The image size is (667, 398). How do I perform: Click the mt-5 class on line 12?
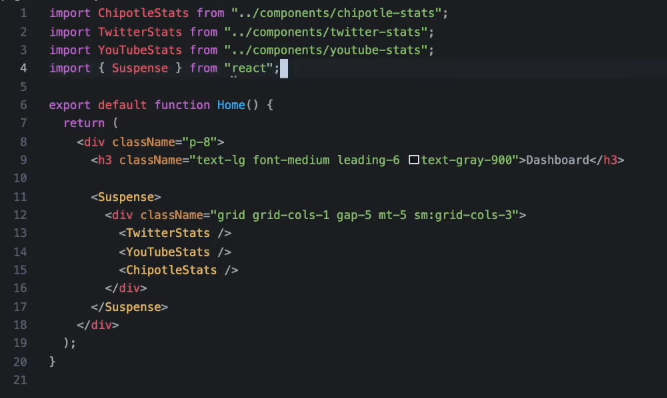pyautogui.click(x=393, y=215)
